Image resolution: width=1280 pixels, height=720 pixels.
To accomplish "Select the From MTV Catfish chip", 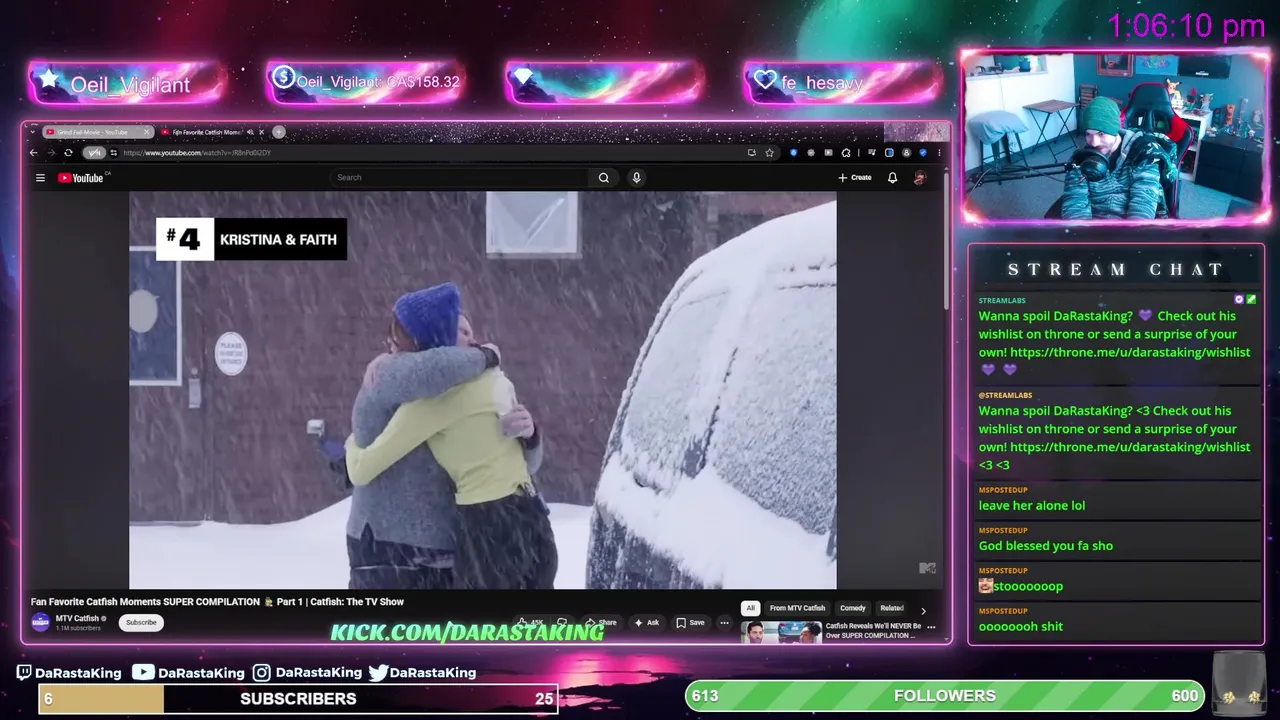I will [797, 608].
